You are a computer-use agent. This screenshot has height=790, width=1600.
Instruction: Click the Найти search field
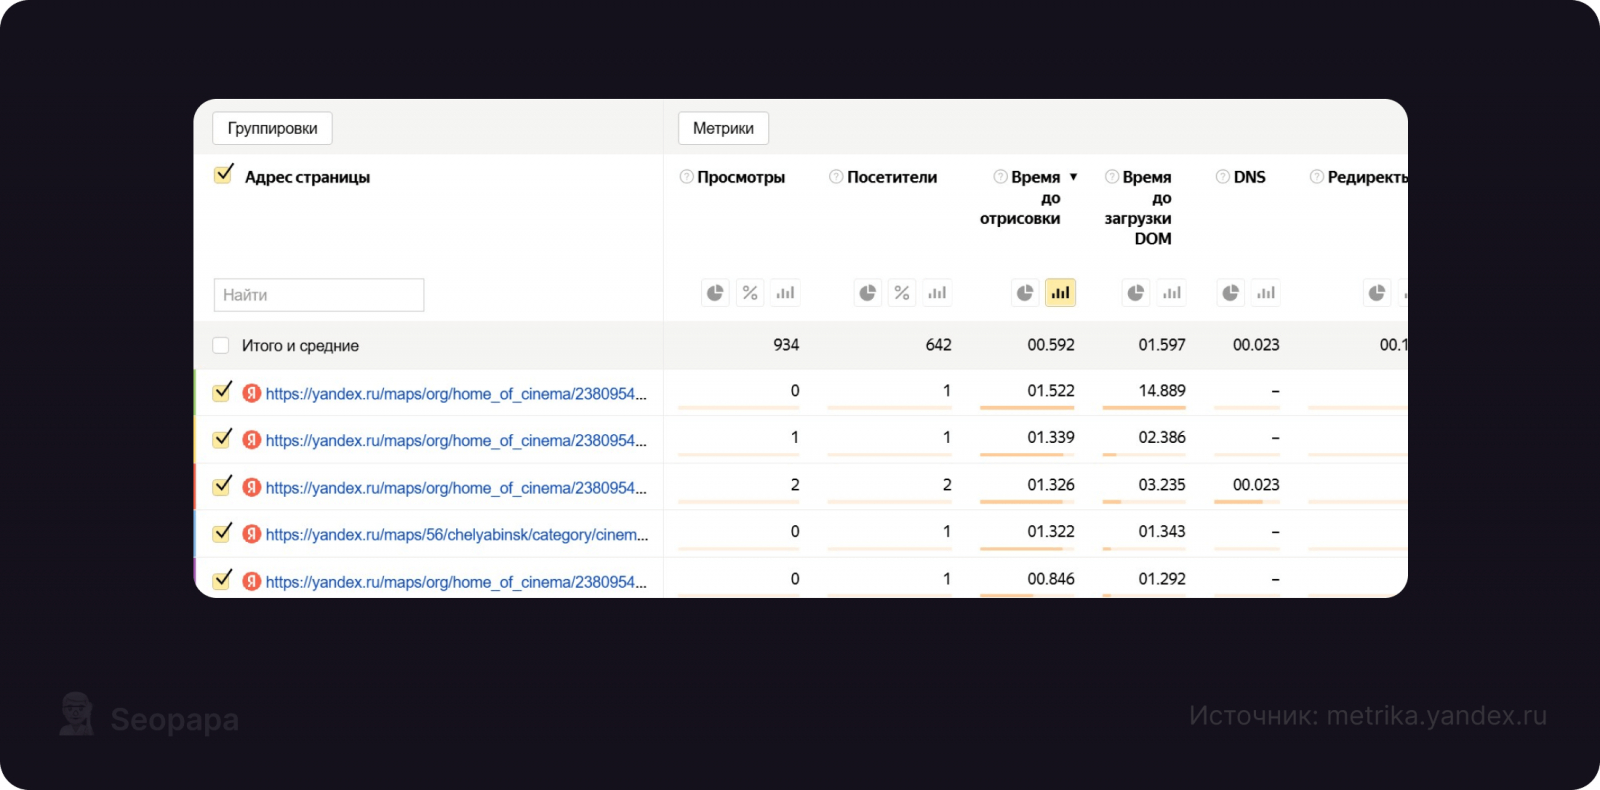coord(318,295)
